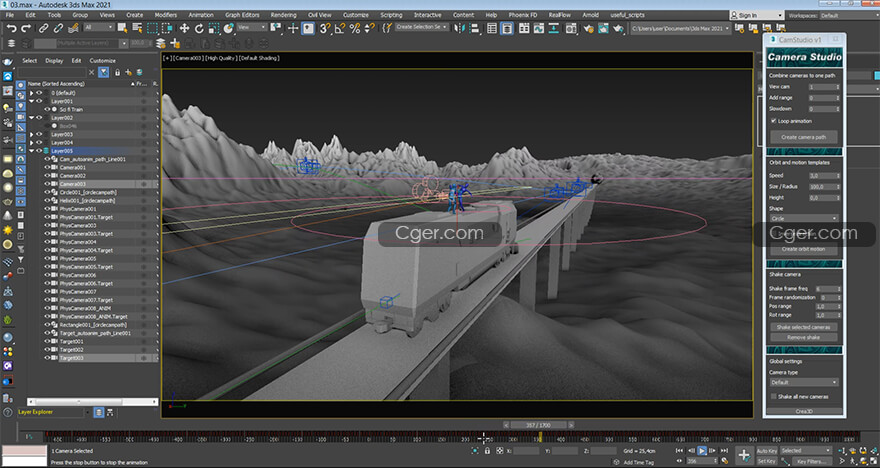The height and width of the screenshot is (468, 880).
Task: Click the Create orbit motion button
Action: point(804,249)
